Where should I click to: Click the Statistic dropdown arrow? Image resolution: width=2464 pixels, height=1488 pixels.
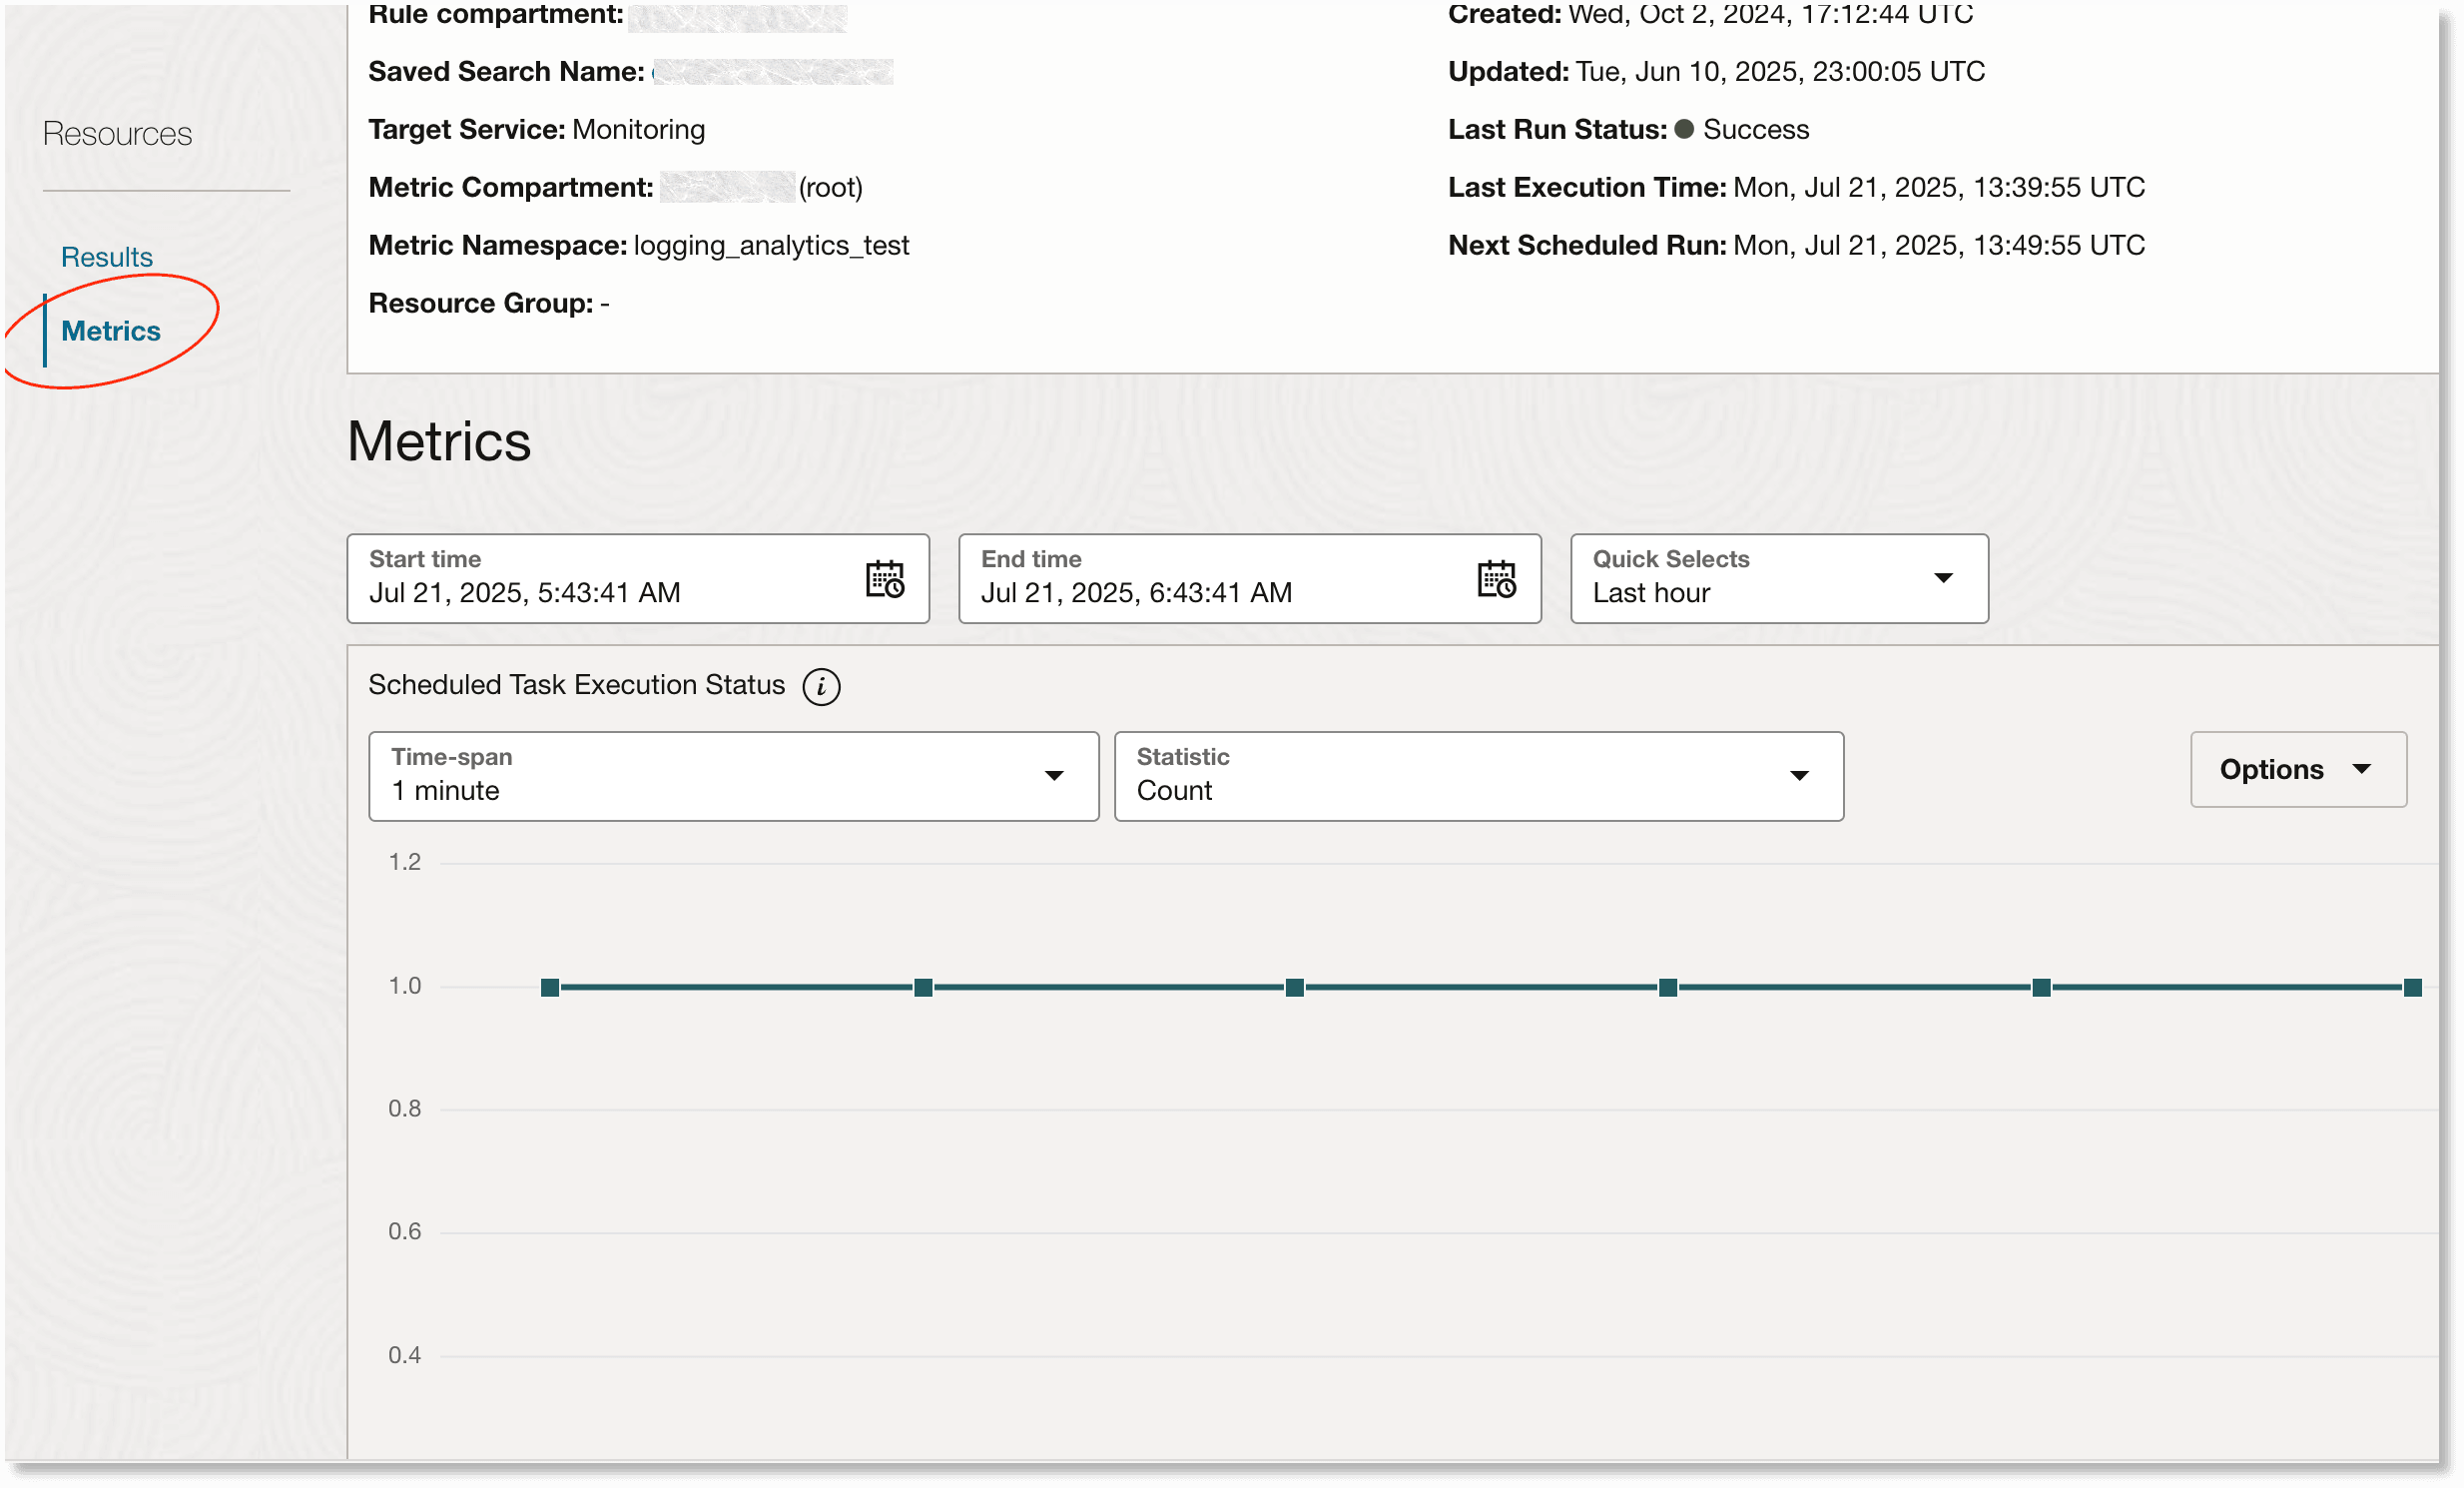pos(1800,776)
